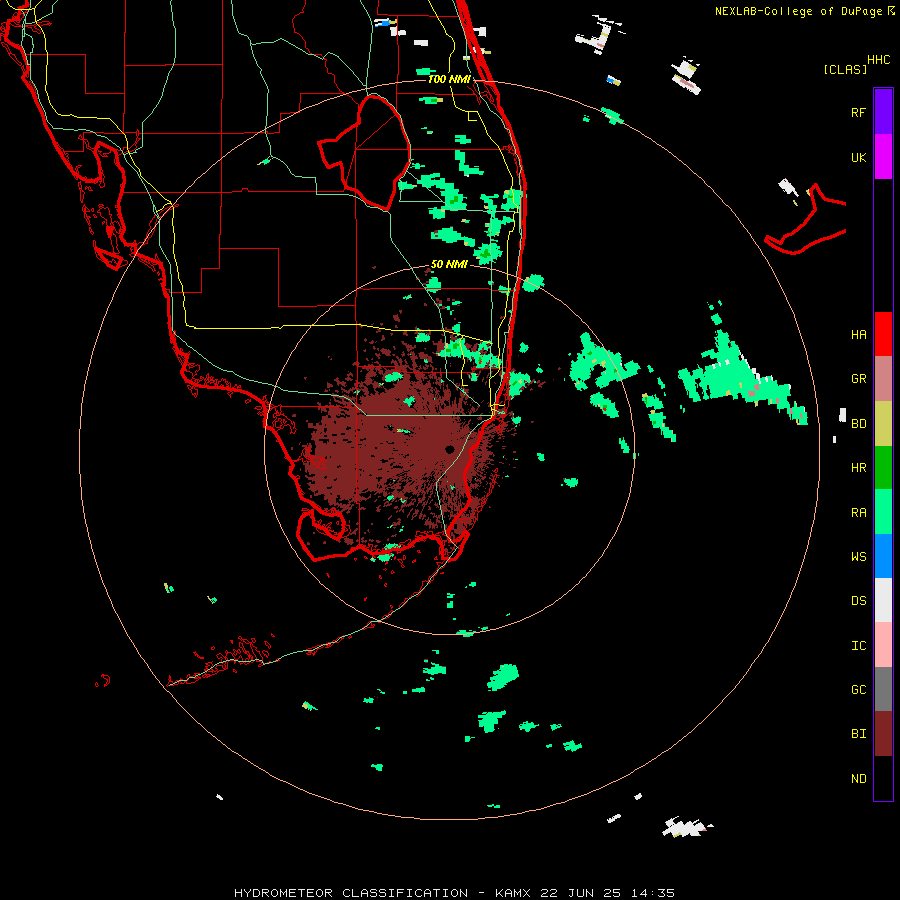Image resolution: width=900 pixels, height=900 pixels.
Task: Click the DS white legend swatch
Action: pos(883,600)
